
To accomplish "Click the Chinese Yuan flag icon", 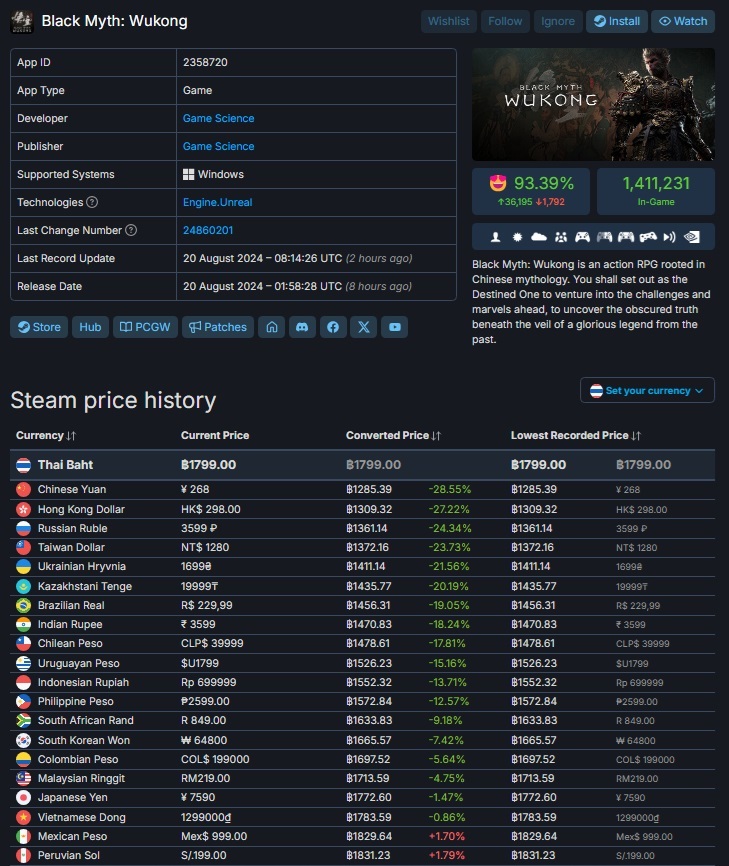I will tap(23, 489).
